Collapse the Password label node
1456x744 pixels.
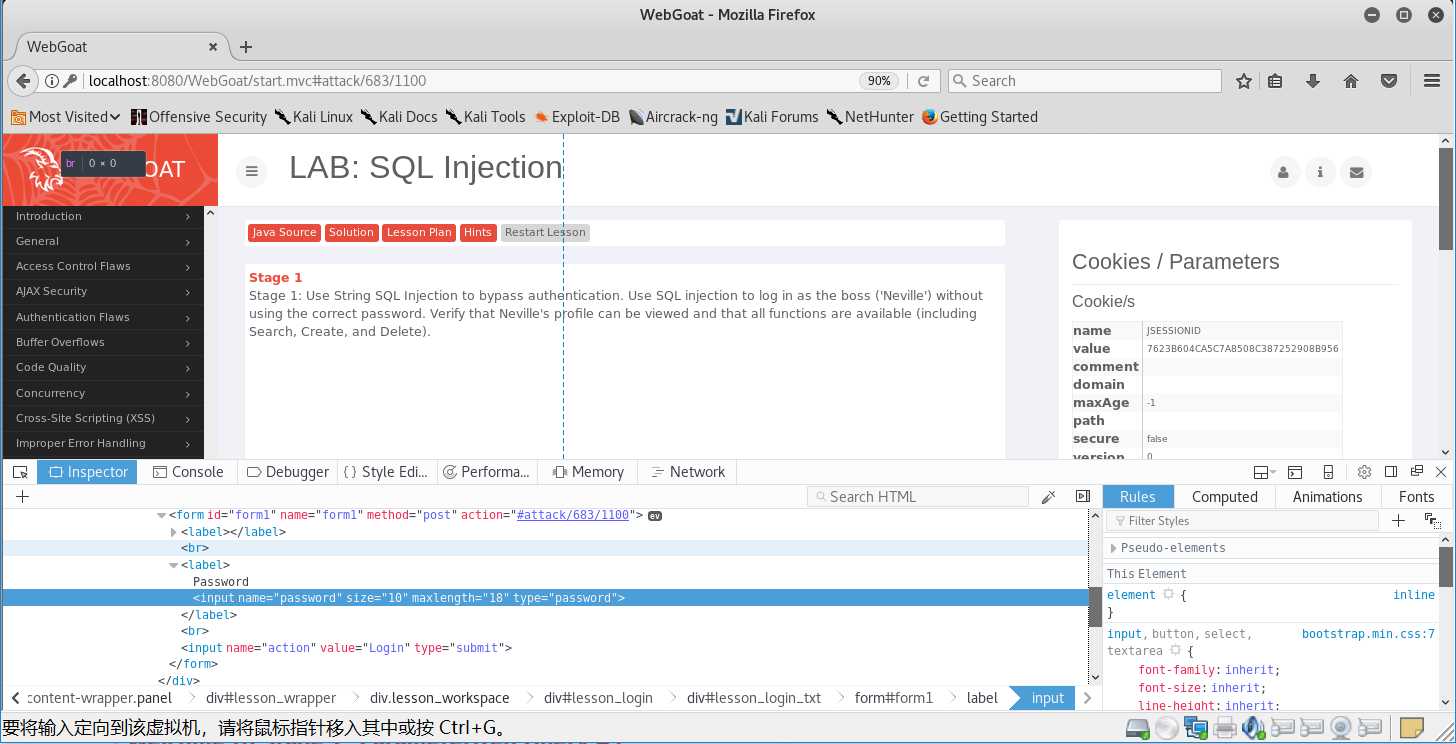(174, 565)
